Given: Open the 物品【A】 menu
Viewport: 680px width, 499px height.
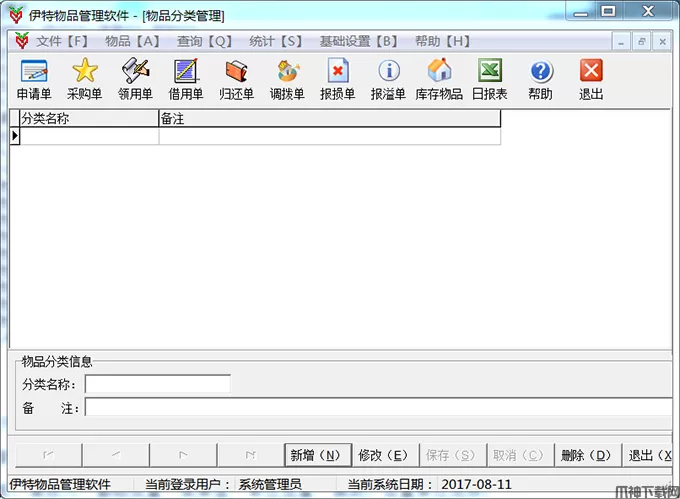Looking at the screenshot, I should click(x=132, y=41).
